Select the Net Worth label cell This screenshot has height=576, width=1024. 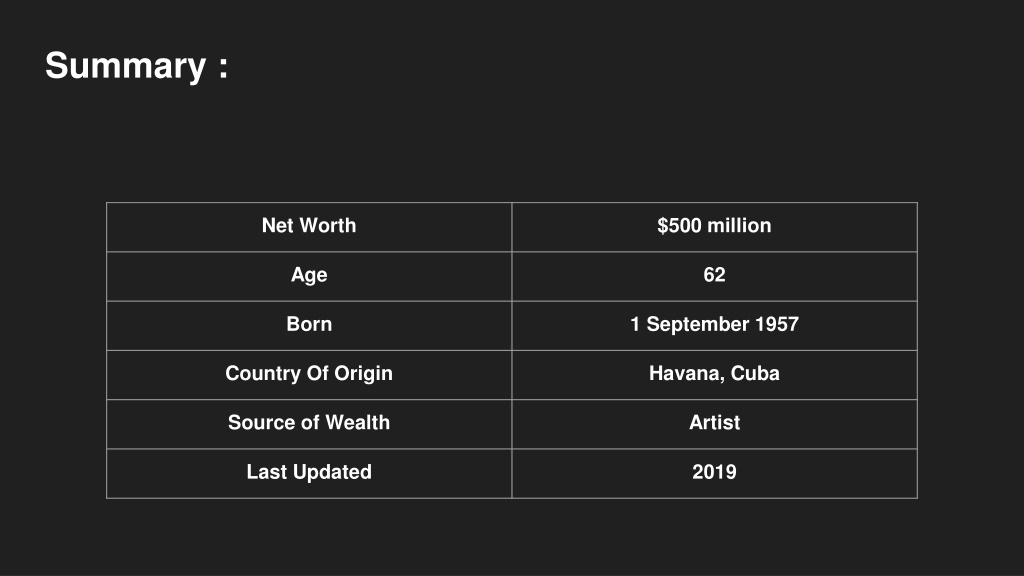[x=309, y=227]
